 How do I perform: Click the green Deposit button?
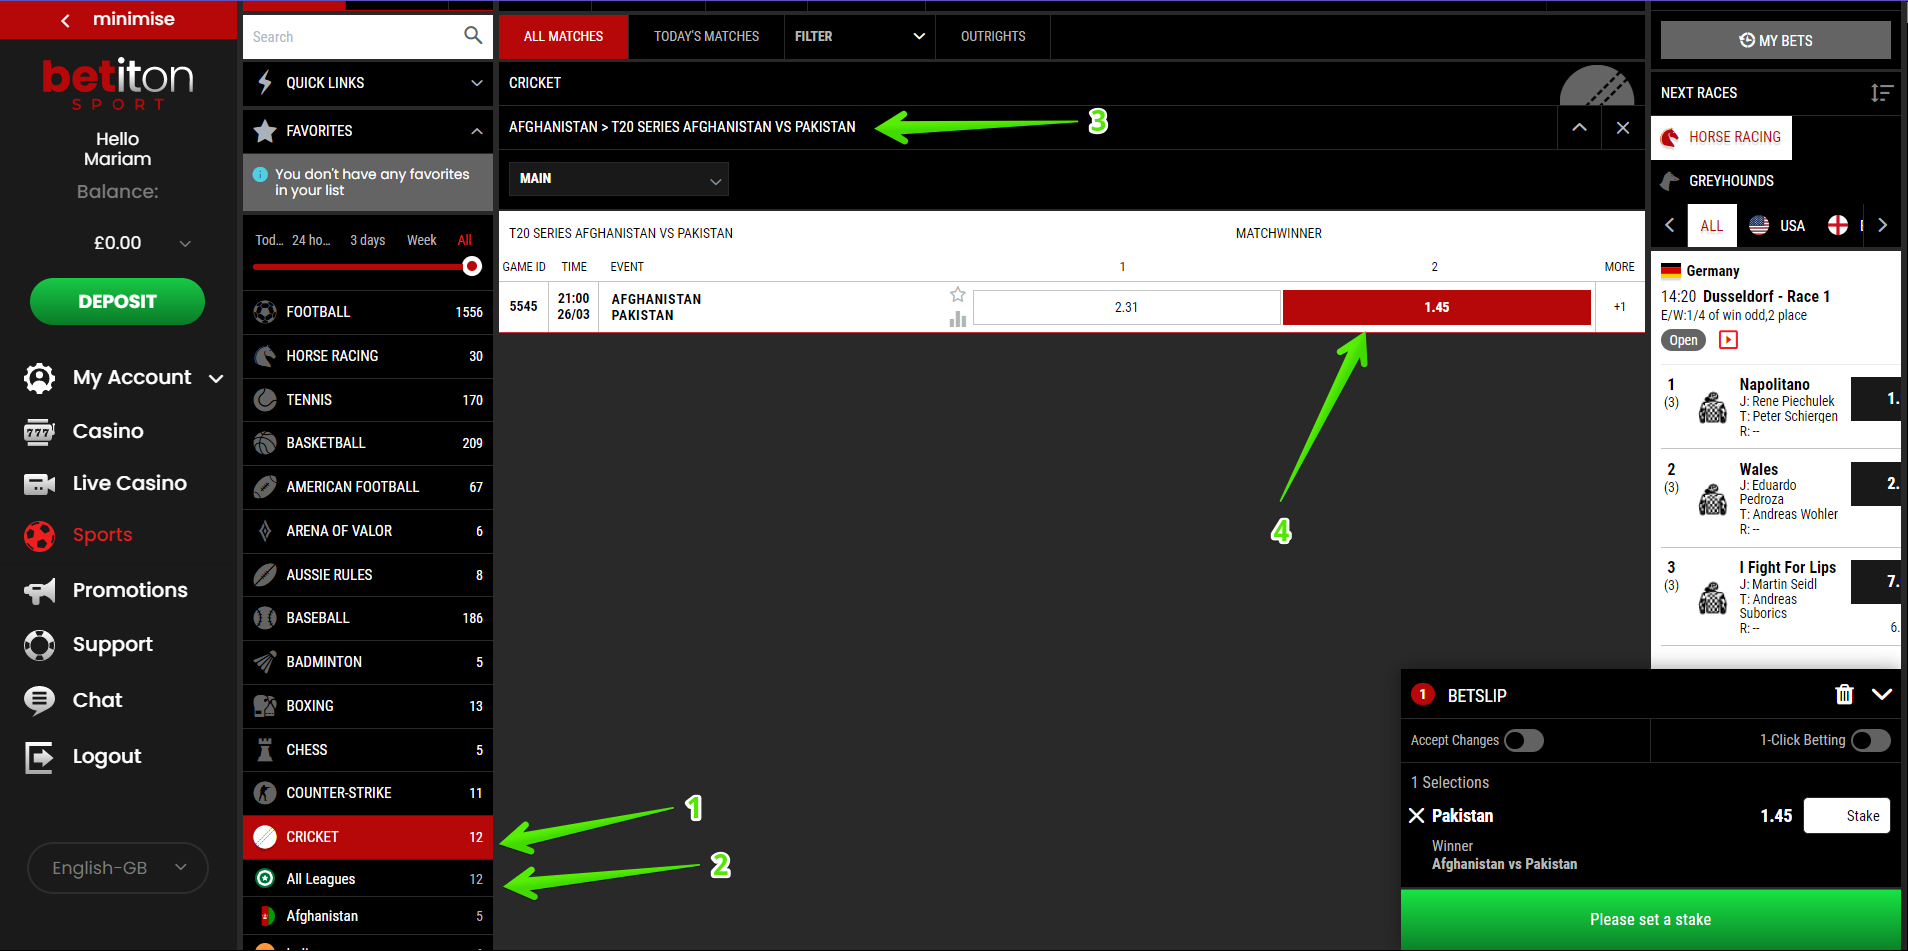117,301
